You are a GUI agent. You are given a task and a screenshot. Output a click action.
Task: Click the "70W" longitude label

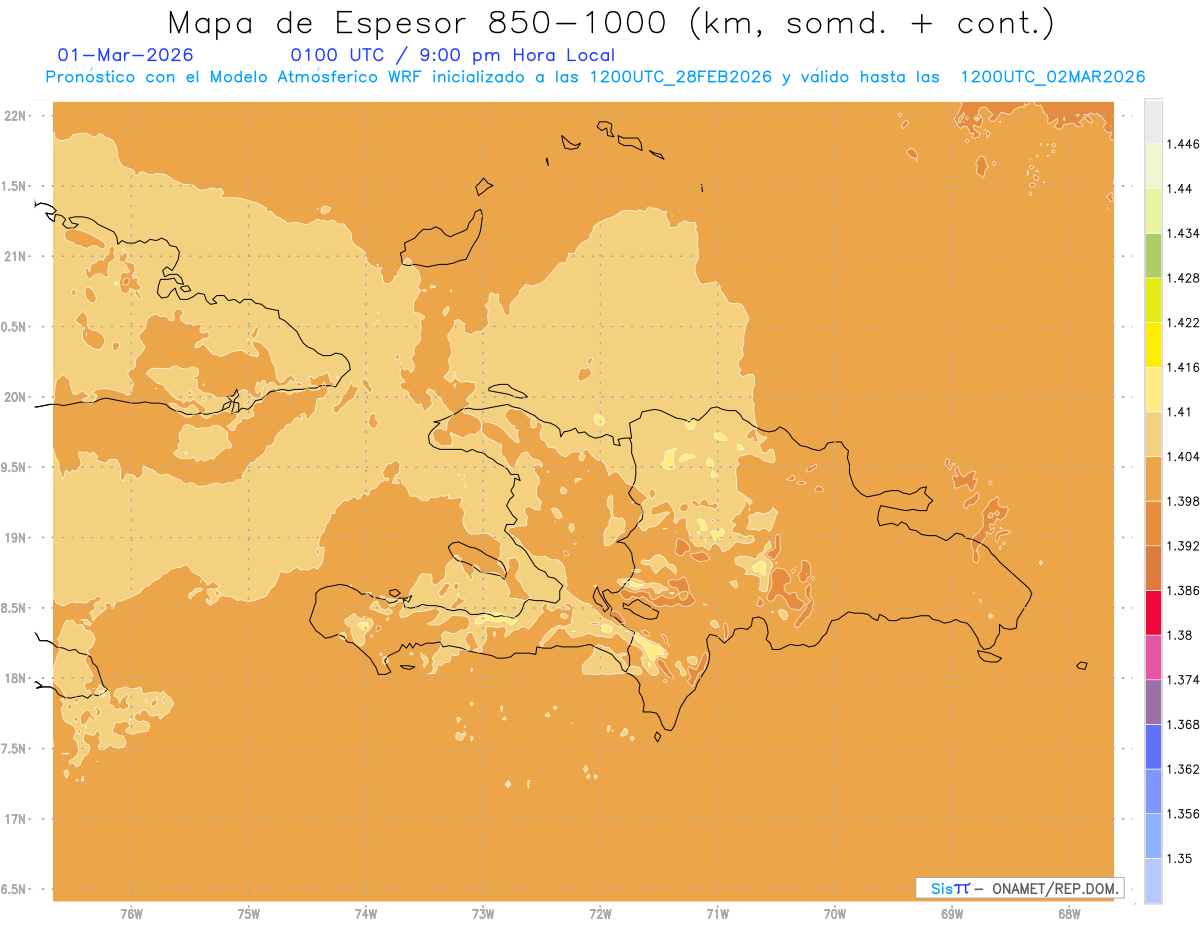[x=835, y=914]
